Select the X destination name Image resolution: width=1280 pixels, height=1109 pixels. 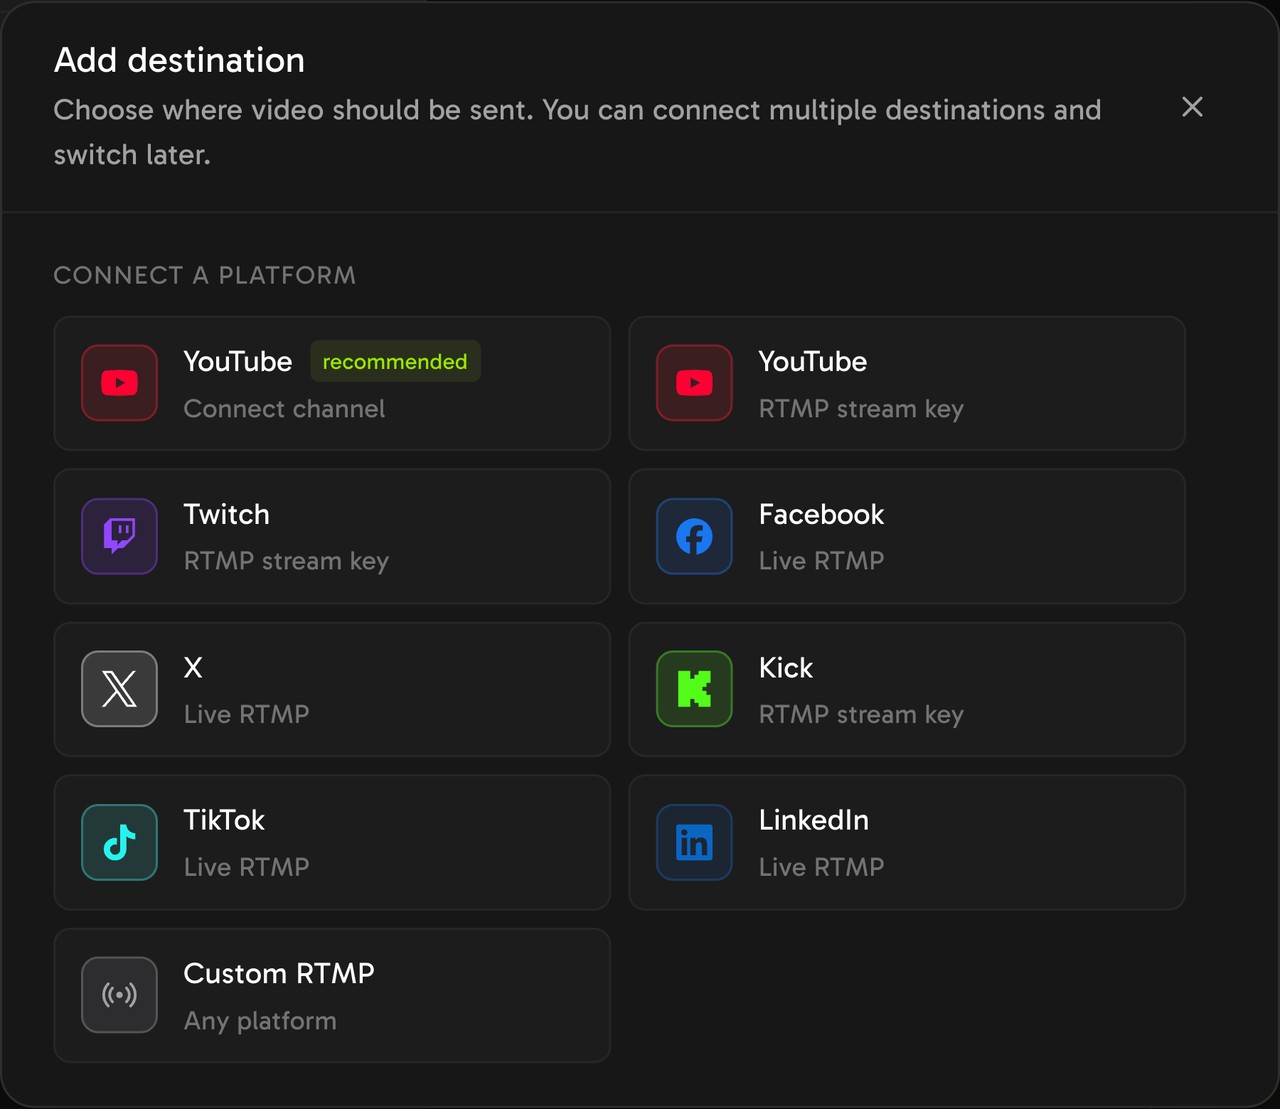click(193, 667)
